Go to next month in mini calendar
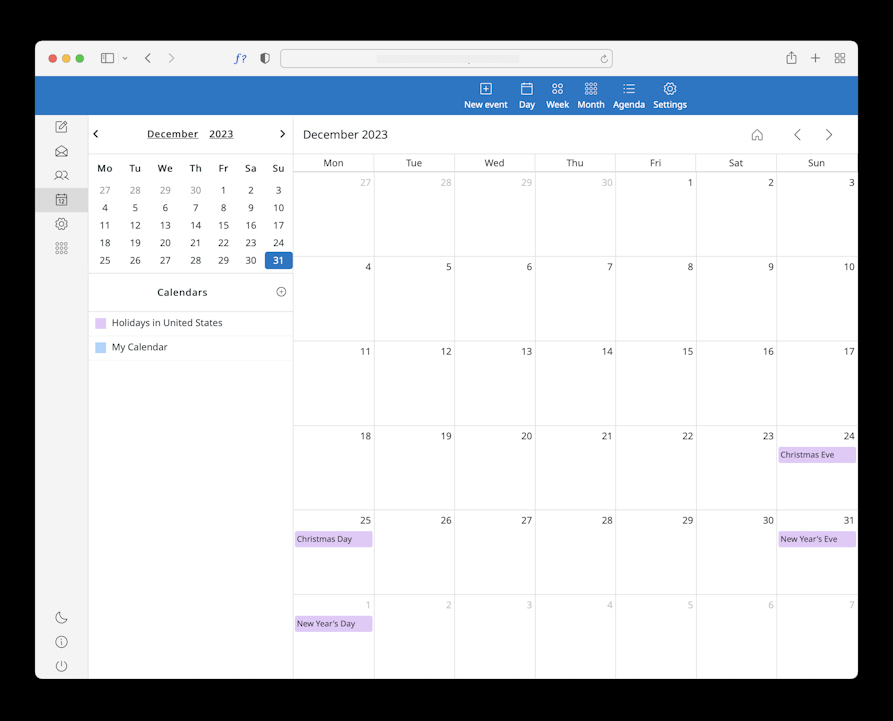The height and width of the screenshot is (721, 893). [282, 134]
